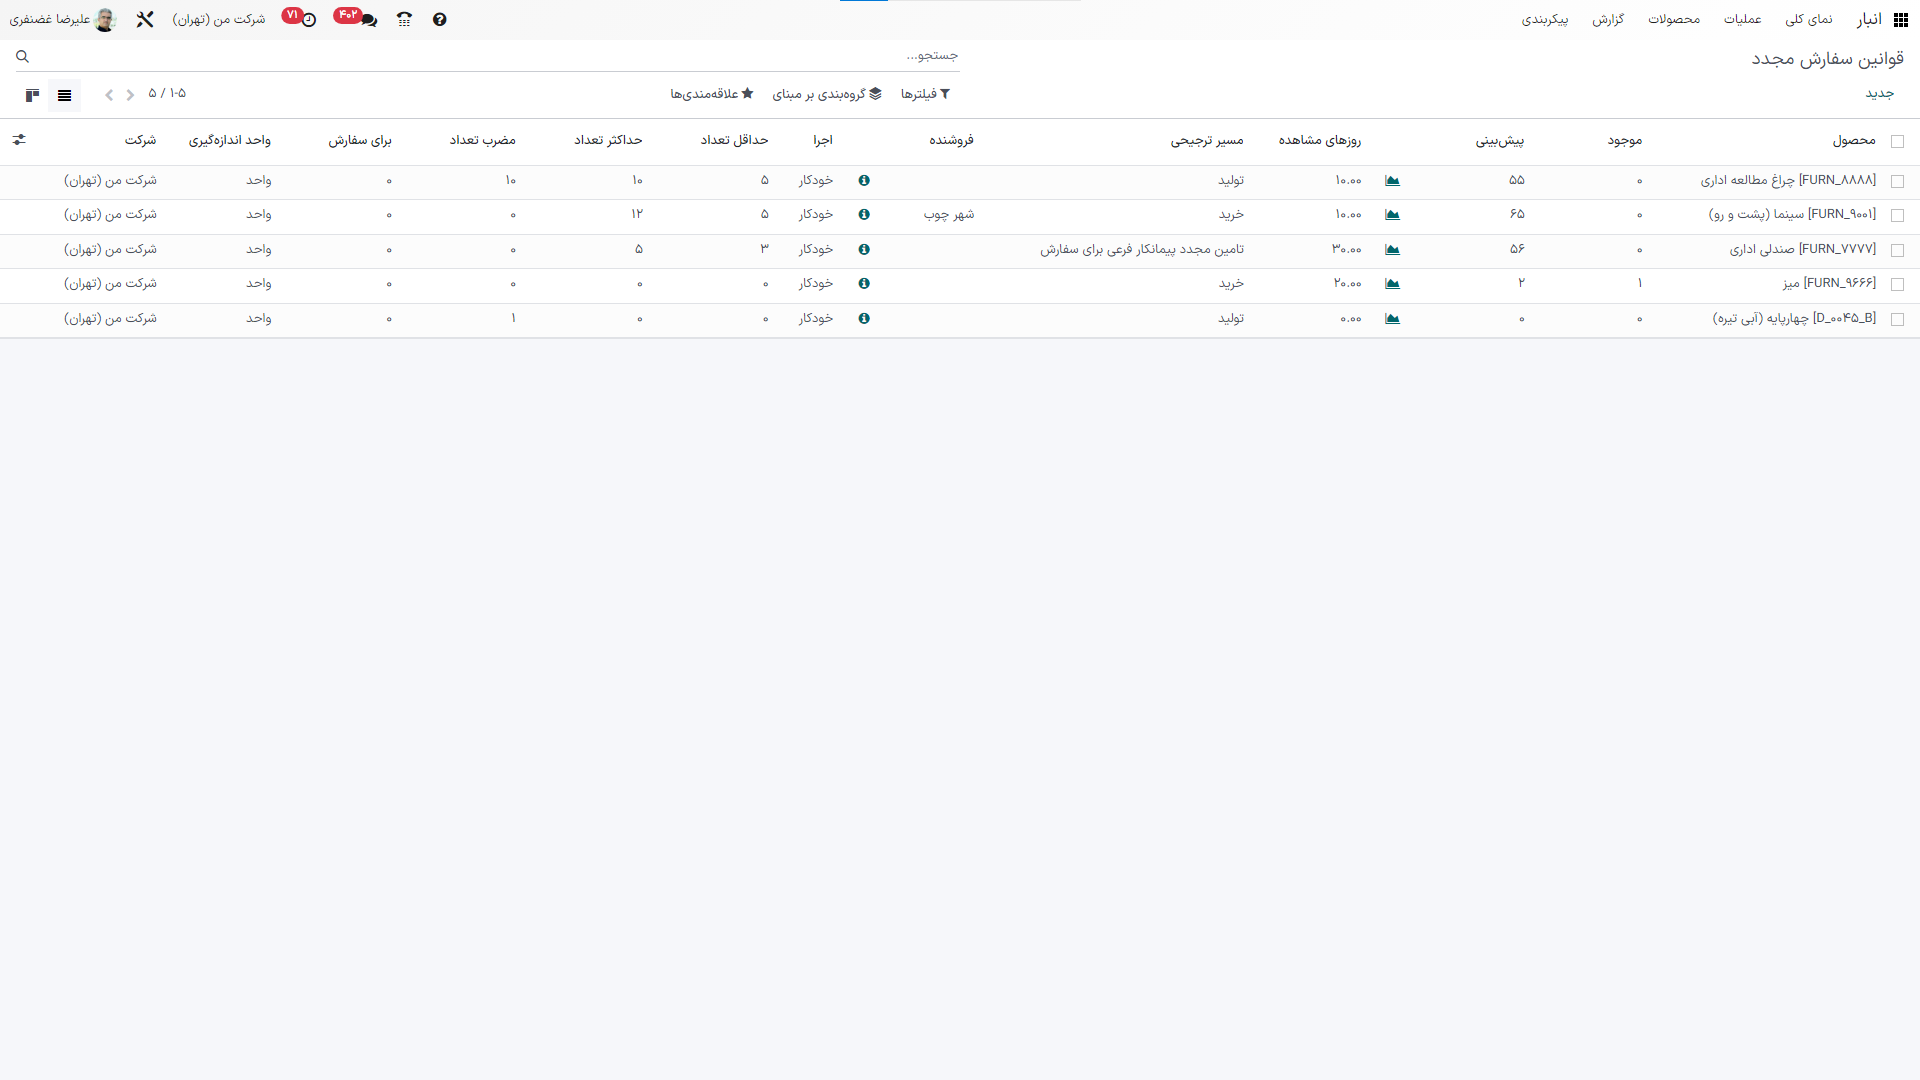The height and width of the screenshot is (1080, 1920).
Task: Open the apps grid menu icon
Action: (x=1900, y=20)
